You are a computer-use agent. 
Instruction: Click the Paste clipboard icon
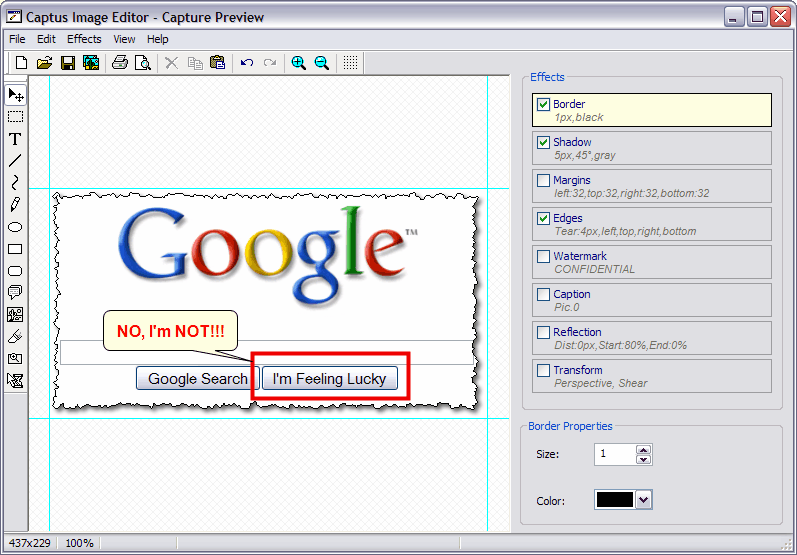218,63
